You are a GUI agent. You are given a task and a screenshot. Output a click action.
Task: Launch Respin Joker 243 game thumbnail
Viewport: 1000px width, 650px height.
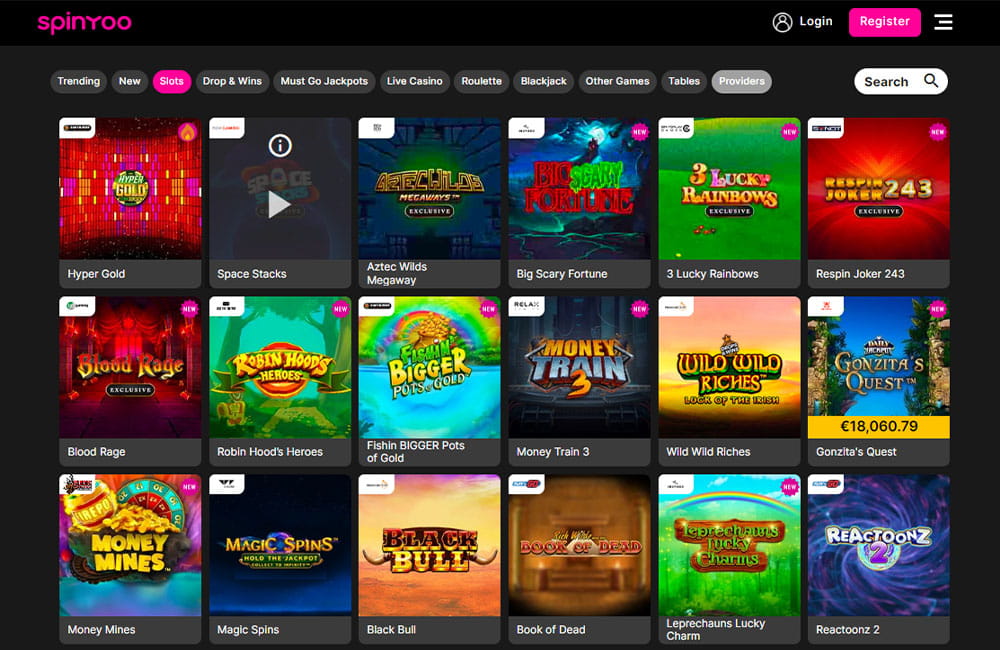click(x=878, y=189)
